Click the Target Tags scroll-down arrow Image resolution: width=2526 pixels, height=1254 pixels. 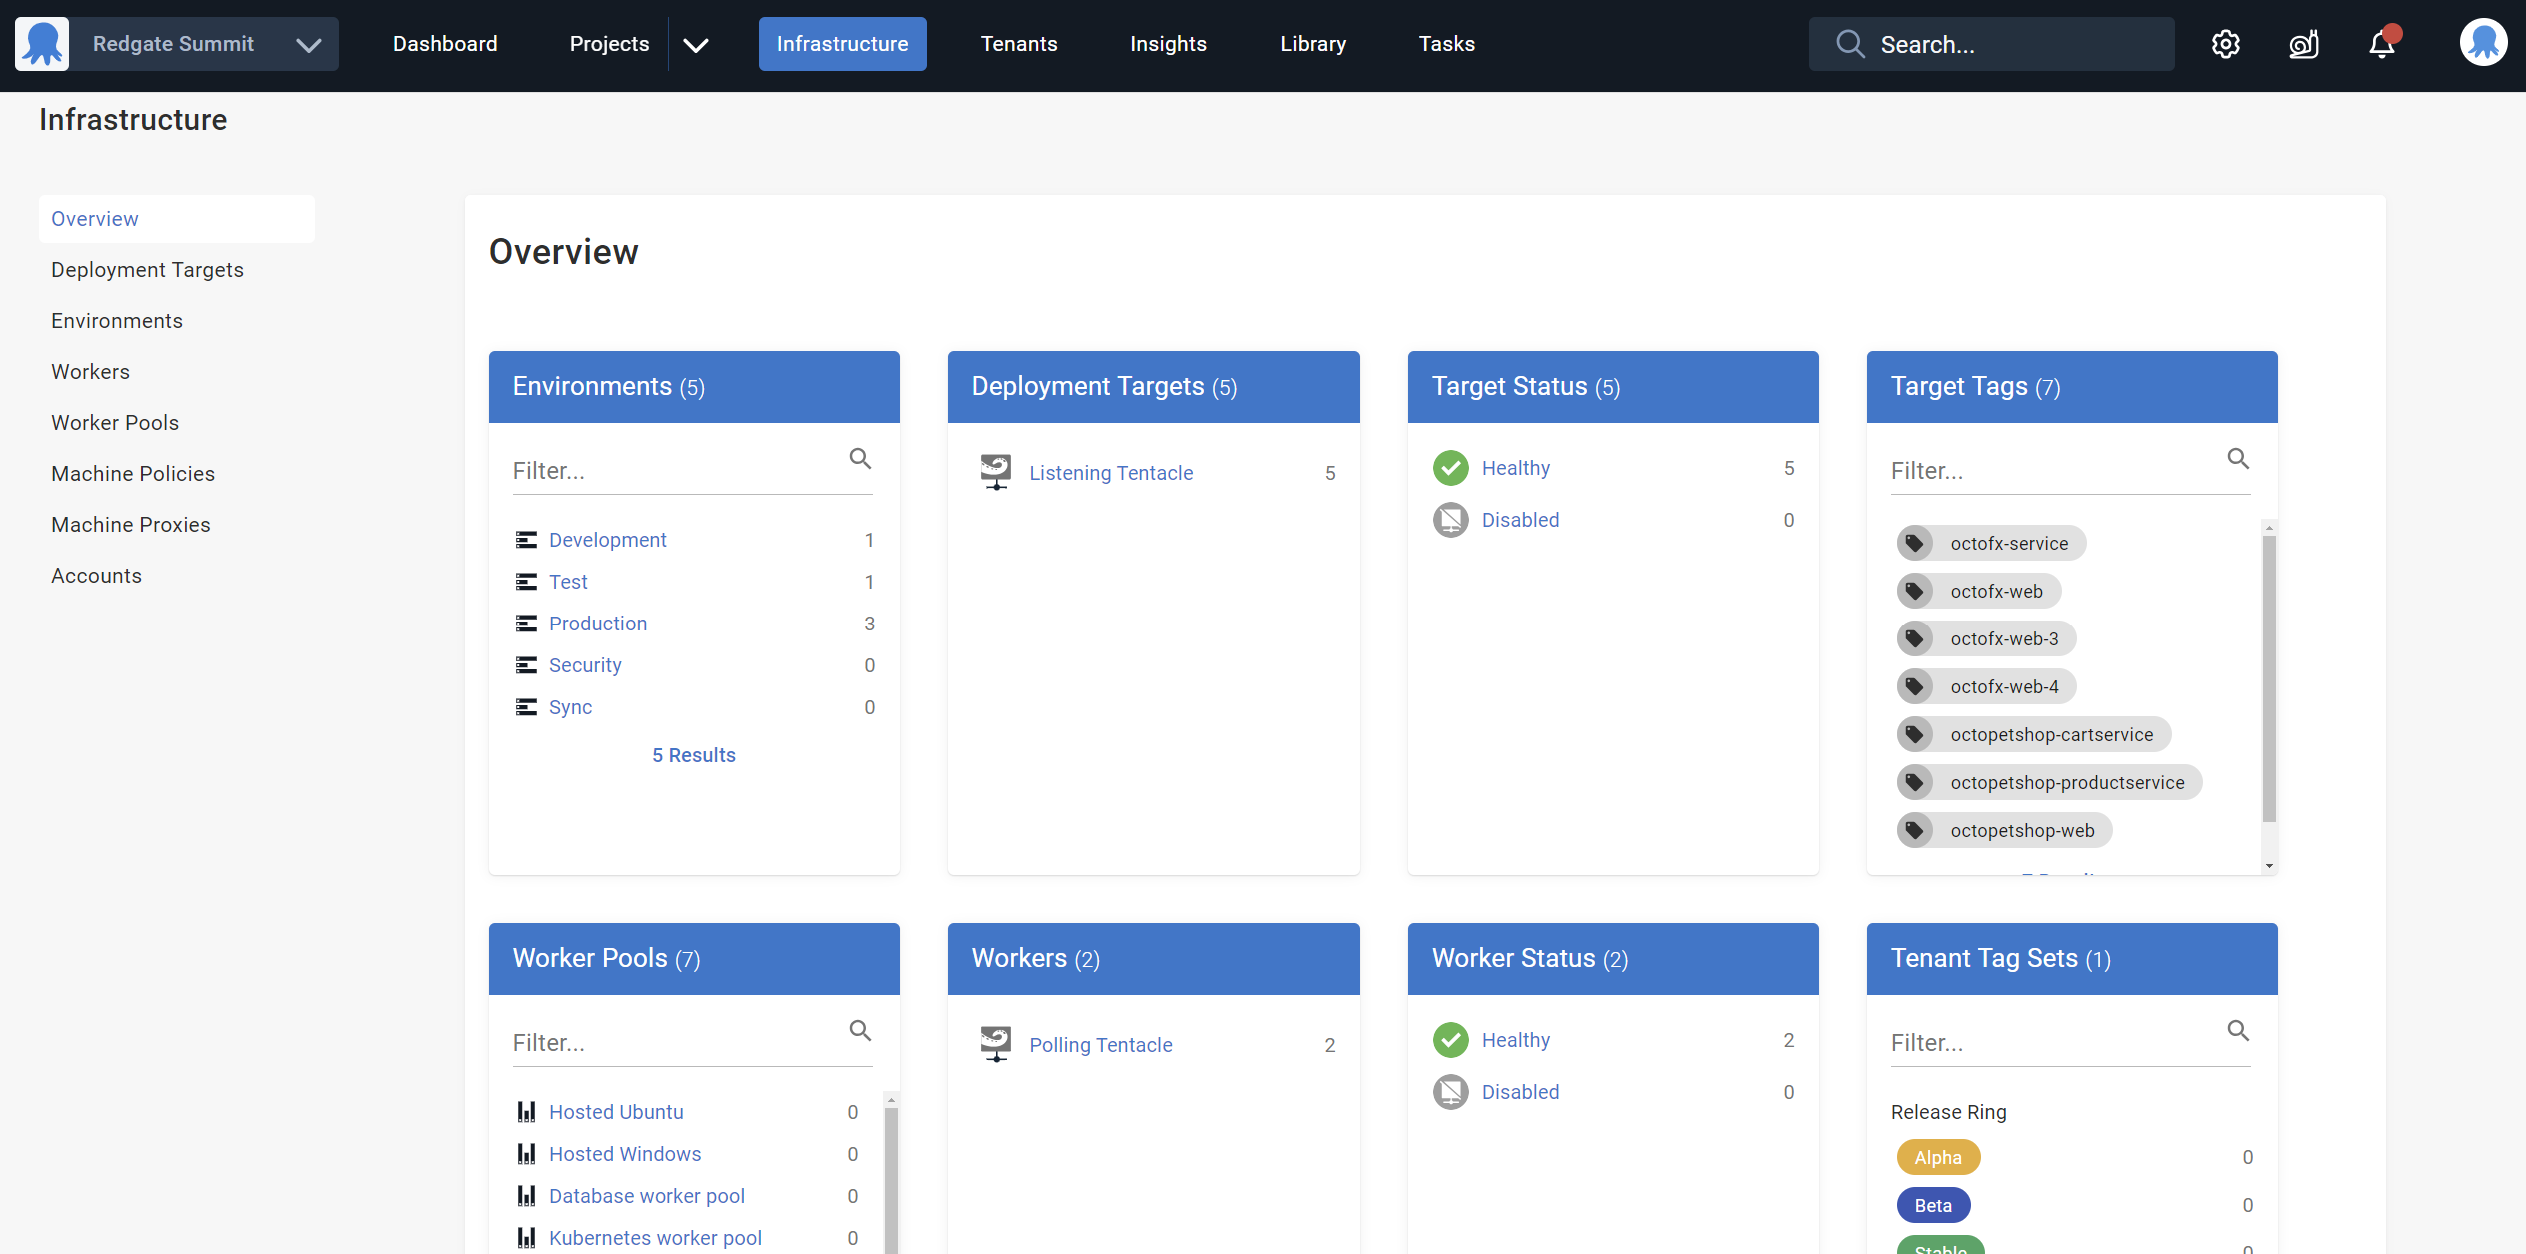(2269, 866)
